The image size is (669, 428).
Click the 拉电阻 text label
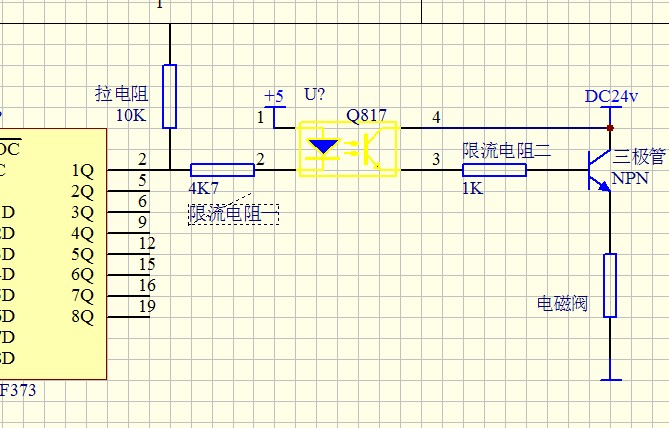click(121, 94)
